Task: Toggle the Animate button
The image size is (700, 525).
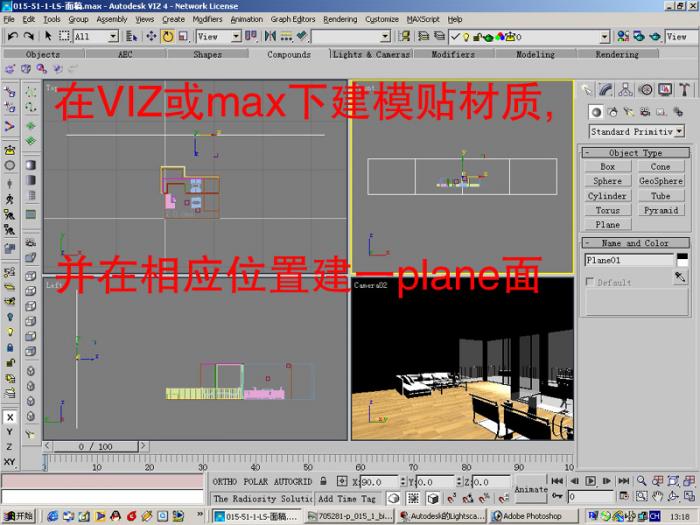Action: coord(531,489)
